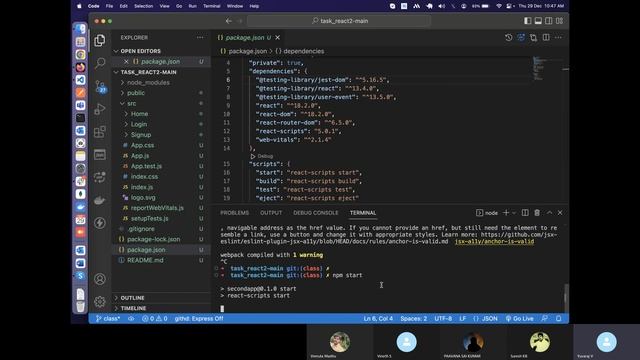
Task: Close the package.json editor tab
Action: point(278,38)
